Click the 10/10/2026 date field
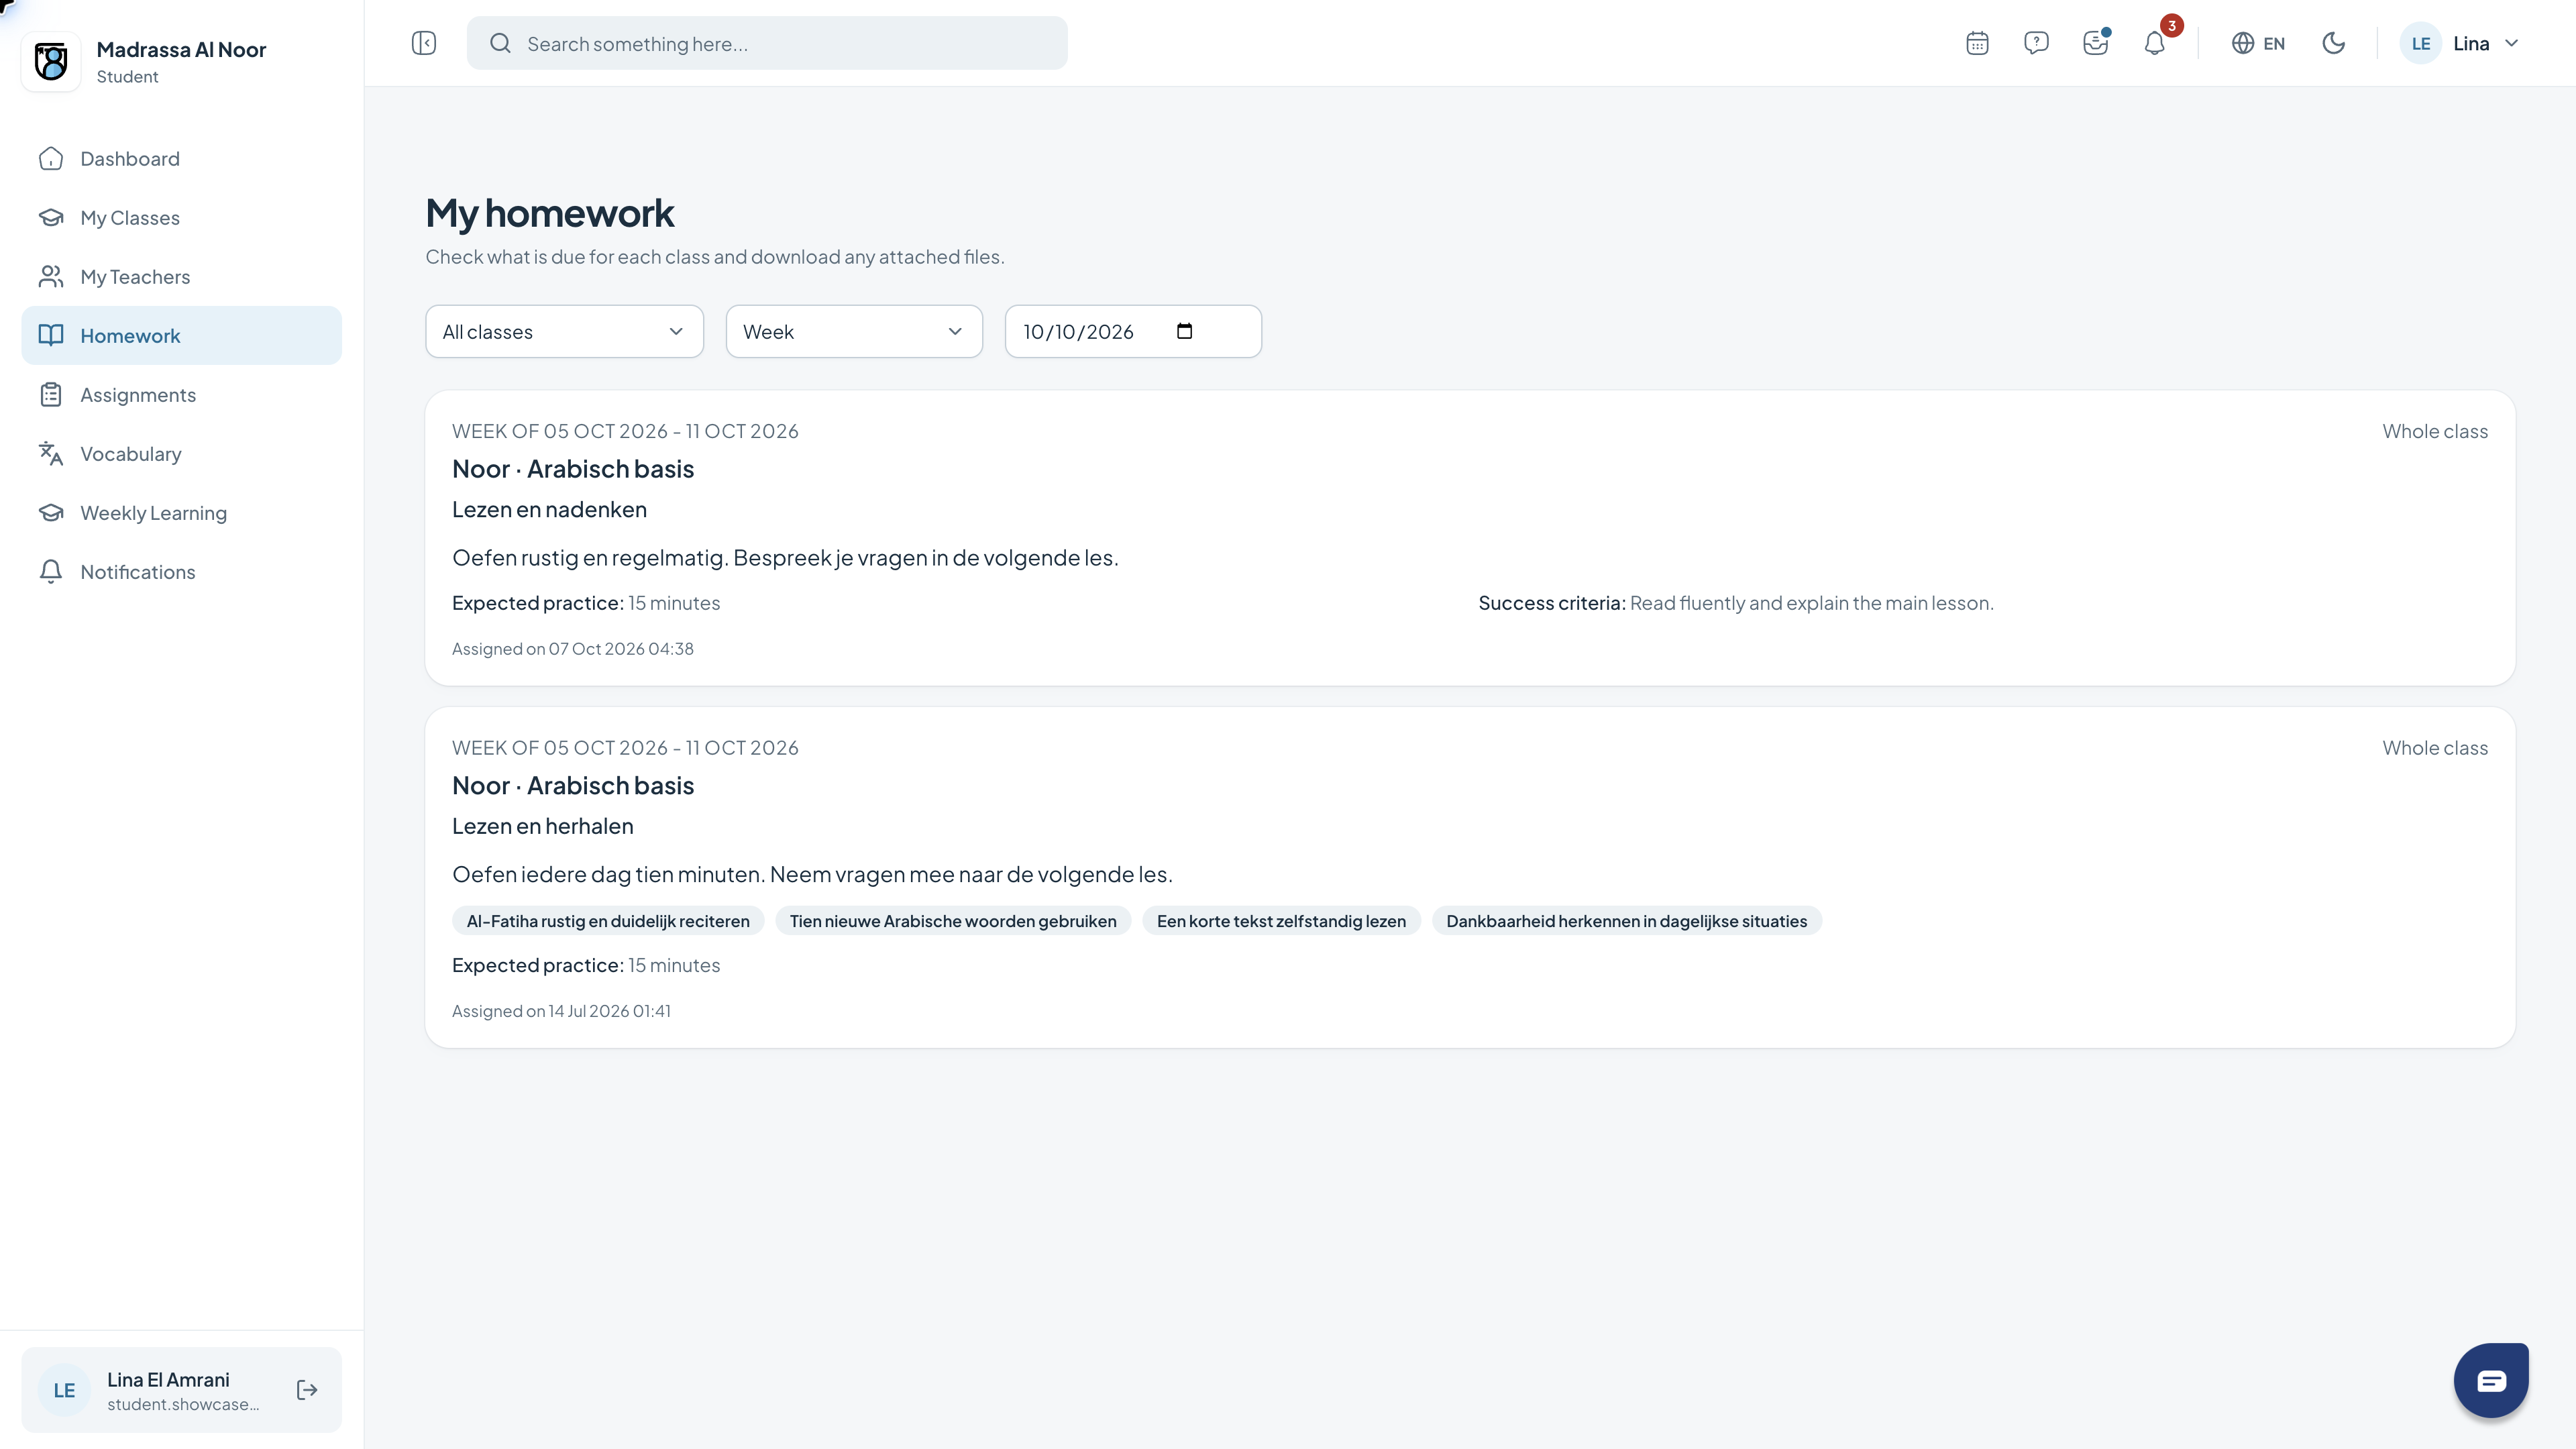The height and width of the screenshot is (1449, 2576). click(x=1133, y=332)
